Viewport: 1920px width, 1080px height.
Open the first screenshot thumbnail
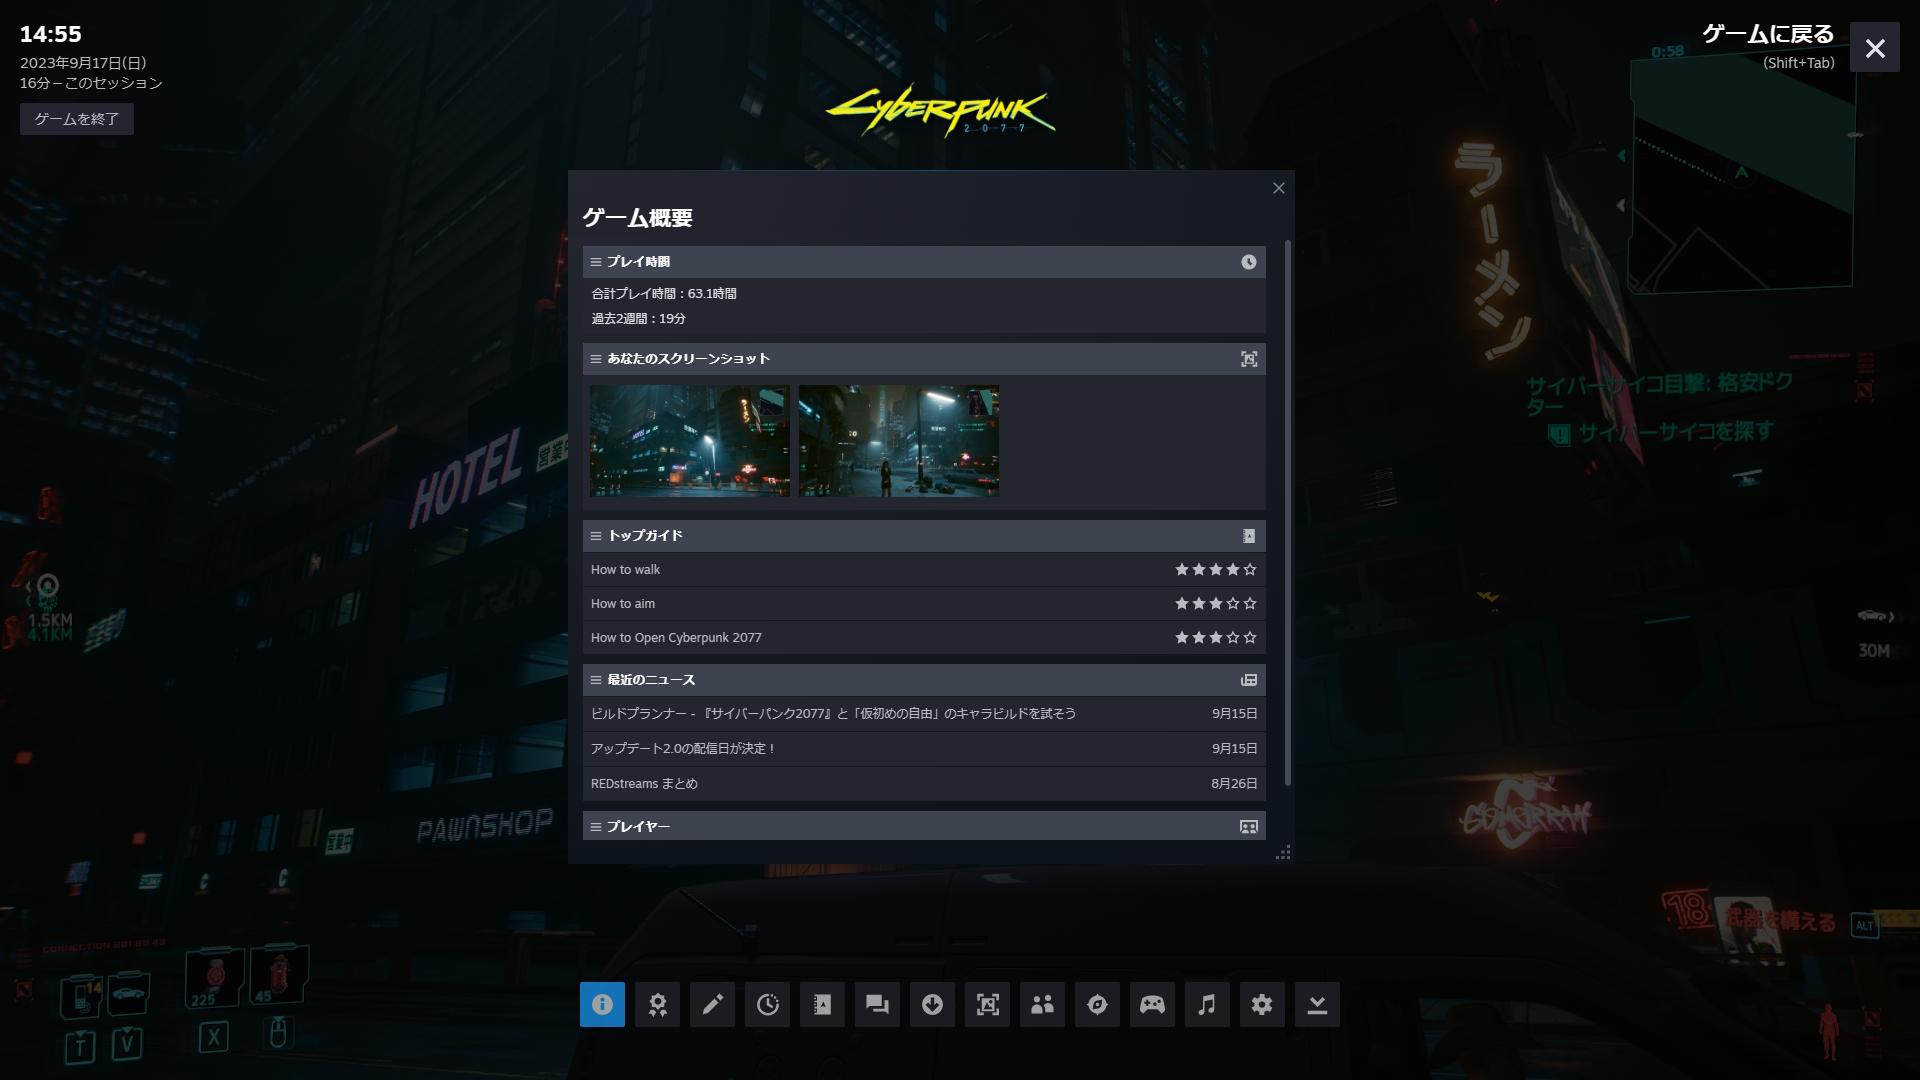(x=690, y=441)
